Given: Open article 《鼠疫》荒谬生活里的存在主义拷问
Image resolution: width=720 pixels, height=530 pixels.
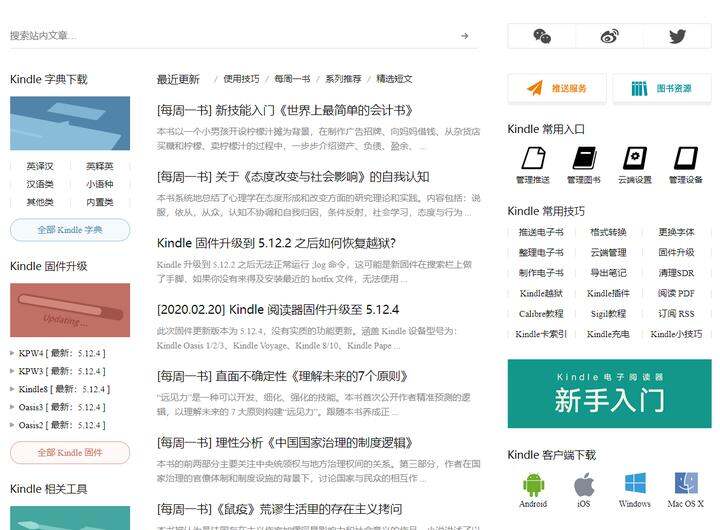Looking at the screenshot, I should (279, 509).
